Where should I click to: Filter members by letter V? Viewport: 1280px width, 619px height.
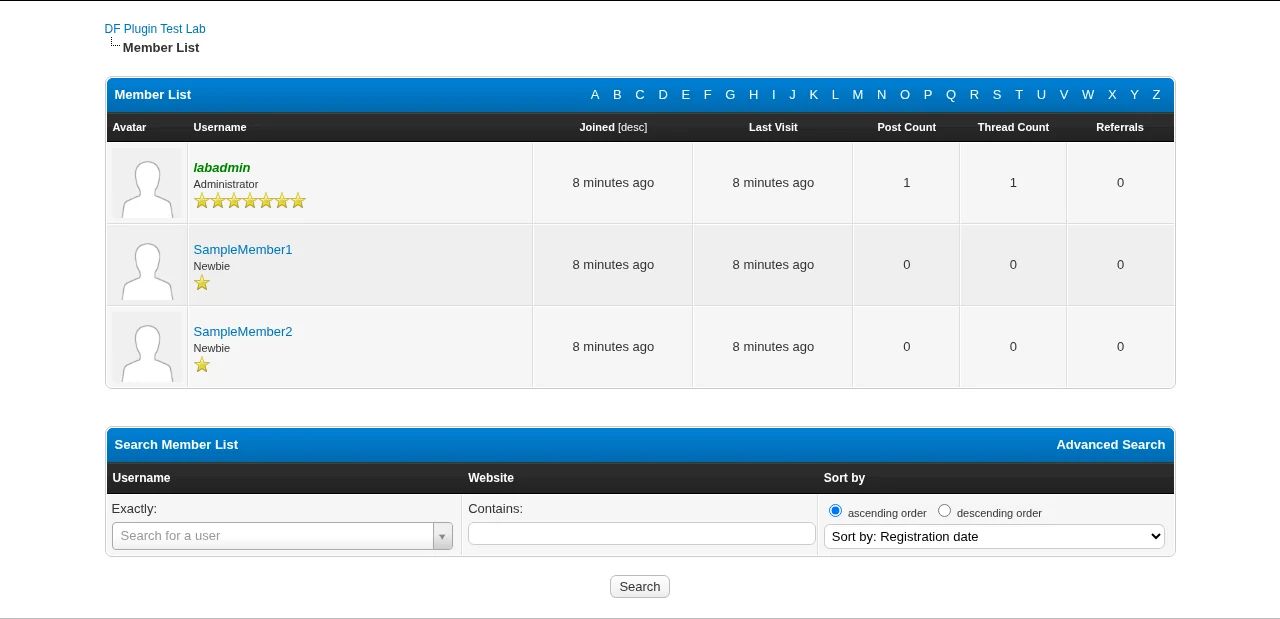[x=1064, y=95]
